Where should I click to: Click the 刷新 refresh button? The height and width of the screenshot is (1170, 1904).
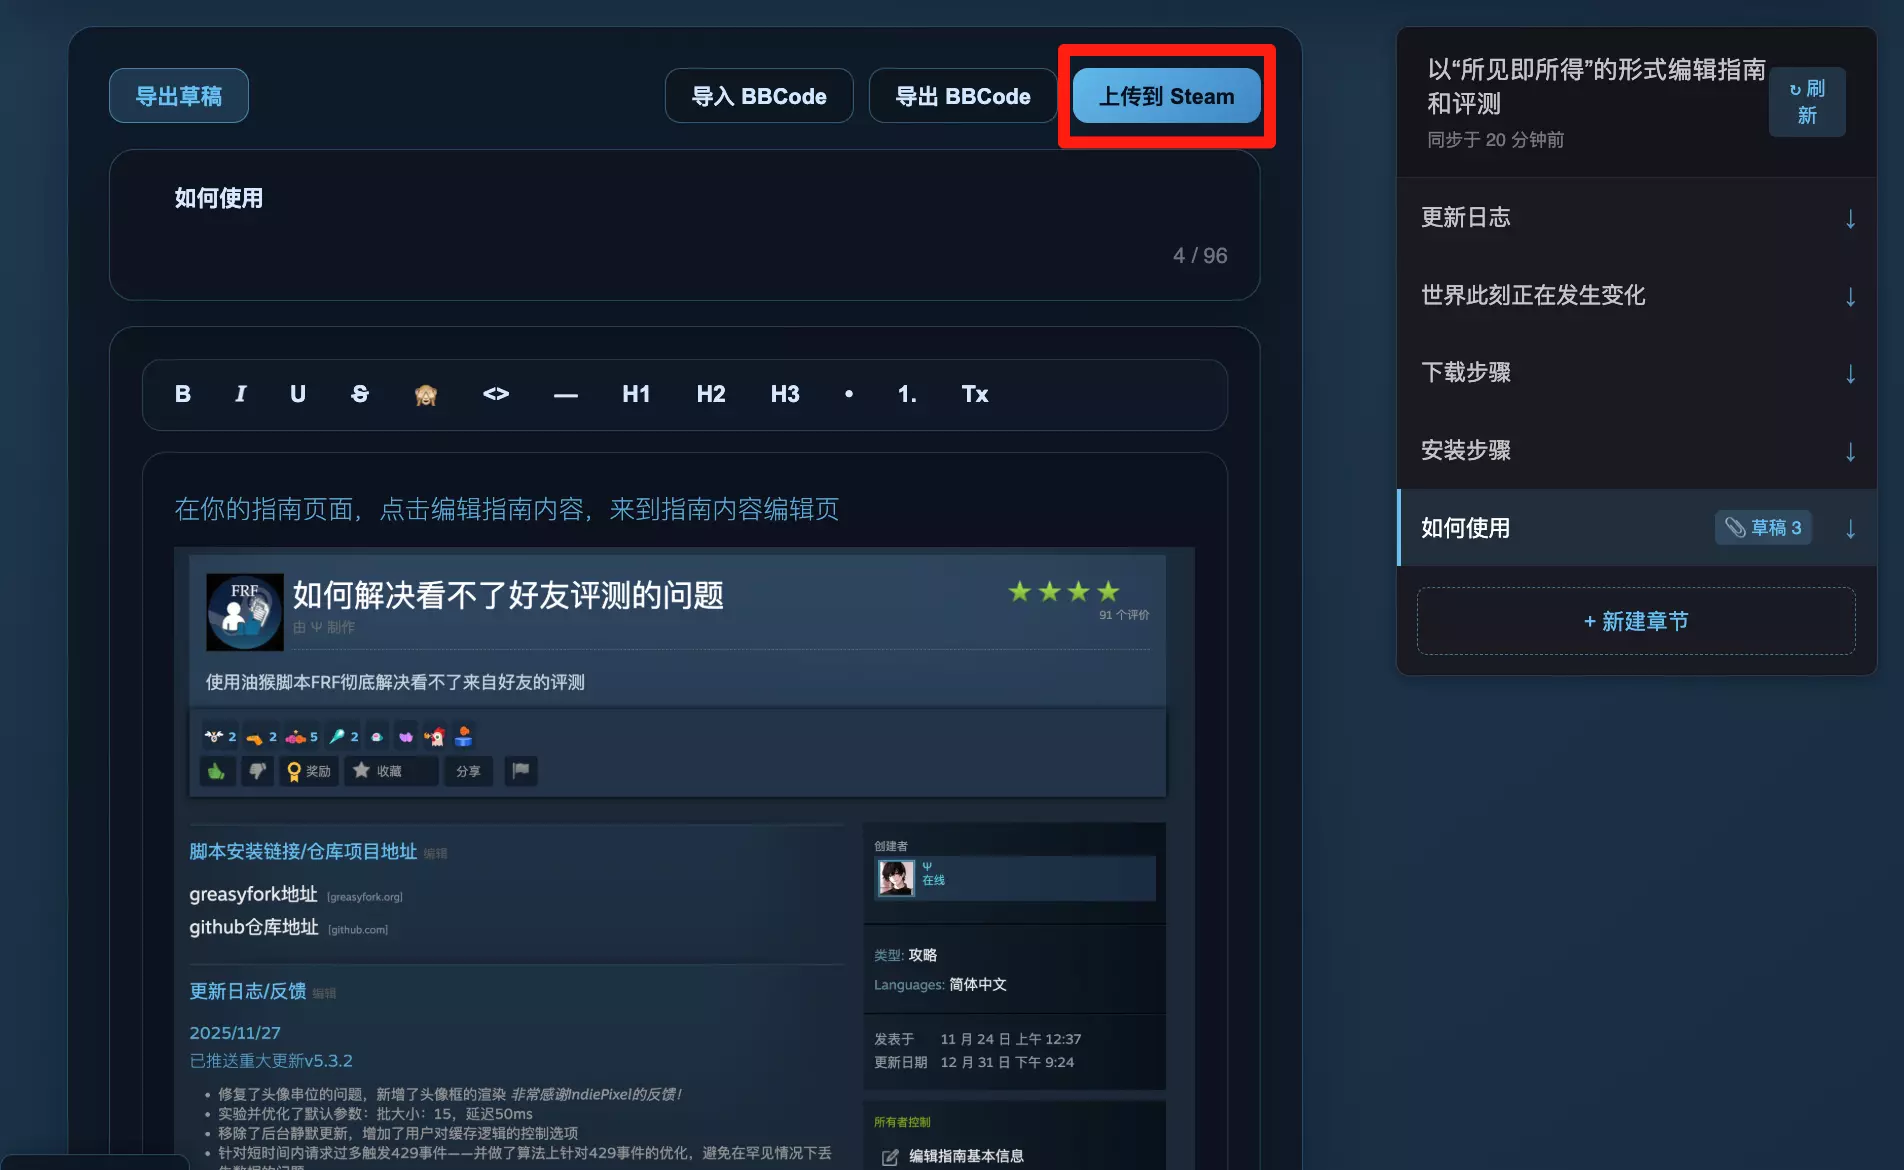1807,102
